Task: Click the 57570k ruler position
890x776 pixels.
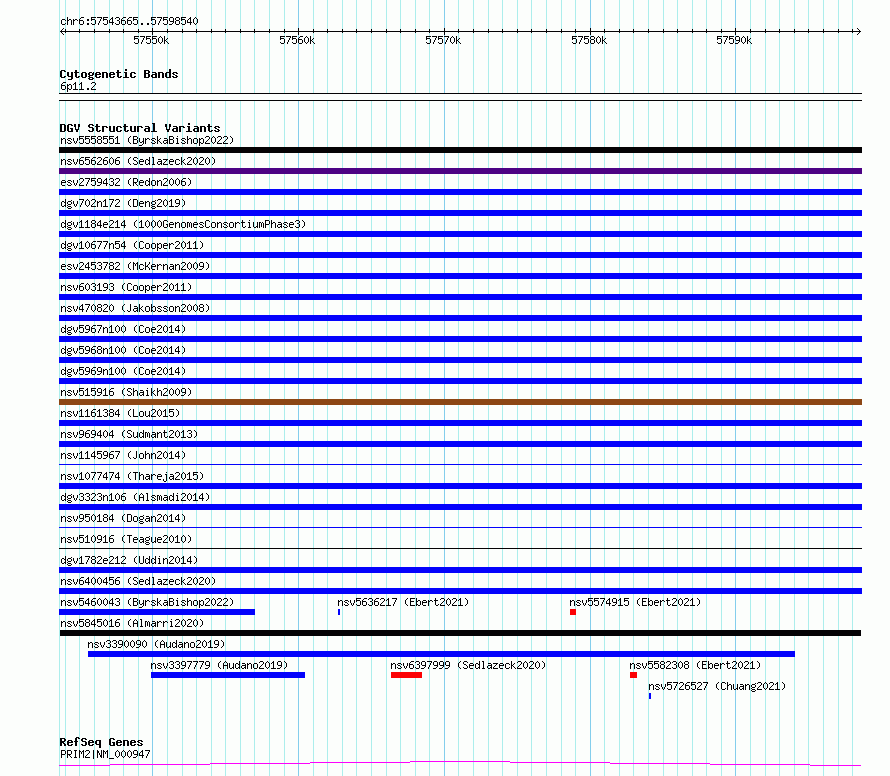Action: (443, 40)
